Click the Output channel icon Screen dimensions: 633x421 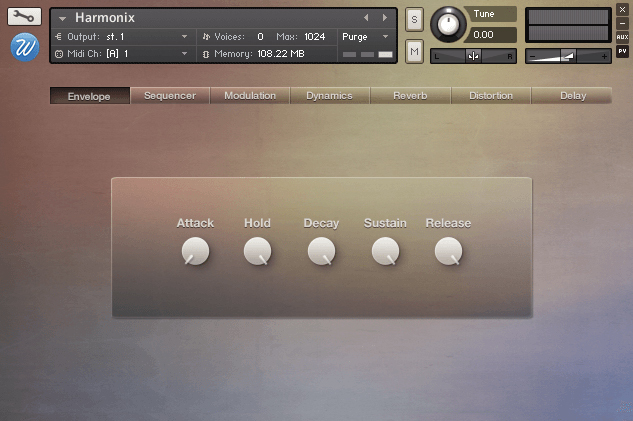coord(59,37)
